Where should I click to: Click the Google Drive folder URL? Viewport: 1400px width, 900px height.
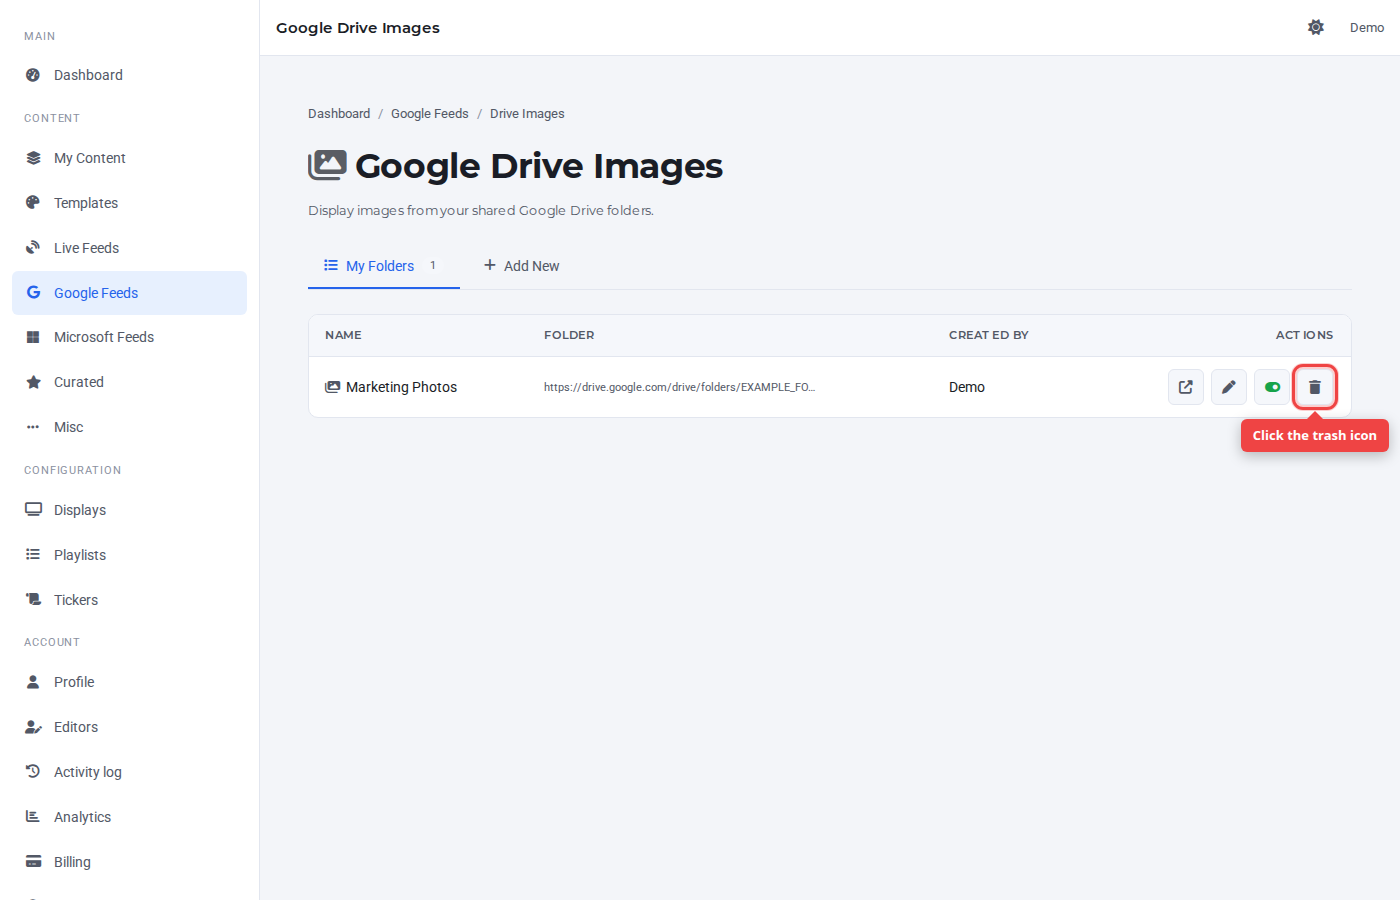coord(680,387)
